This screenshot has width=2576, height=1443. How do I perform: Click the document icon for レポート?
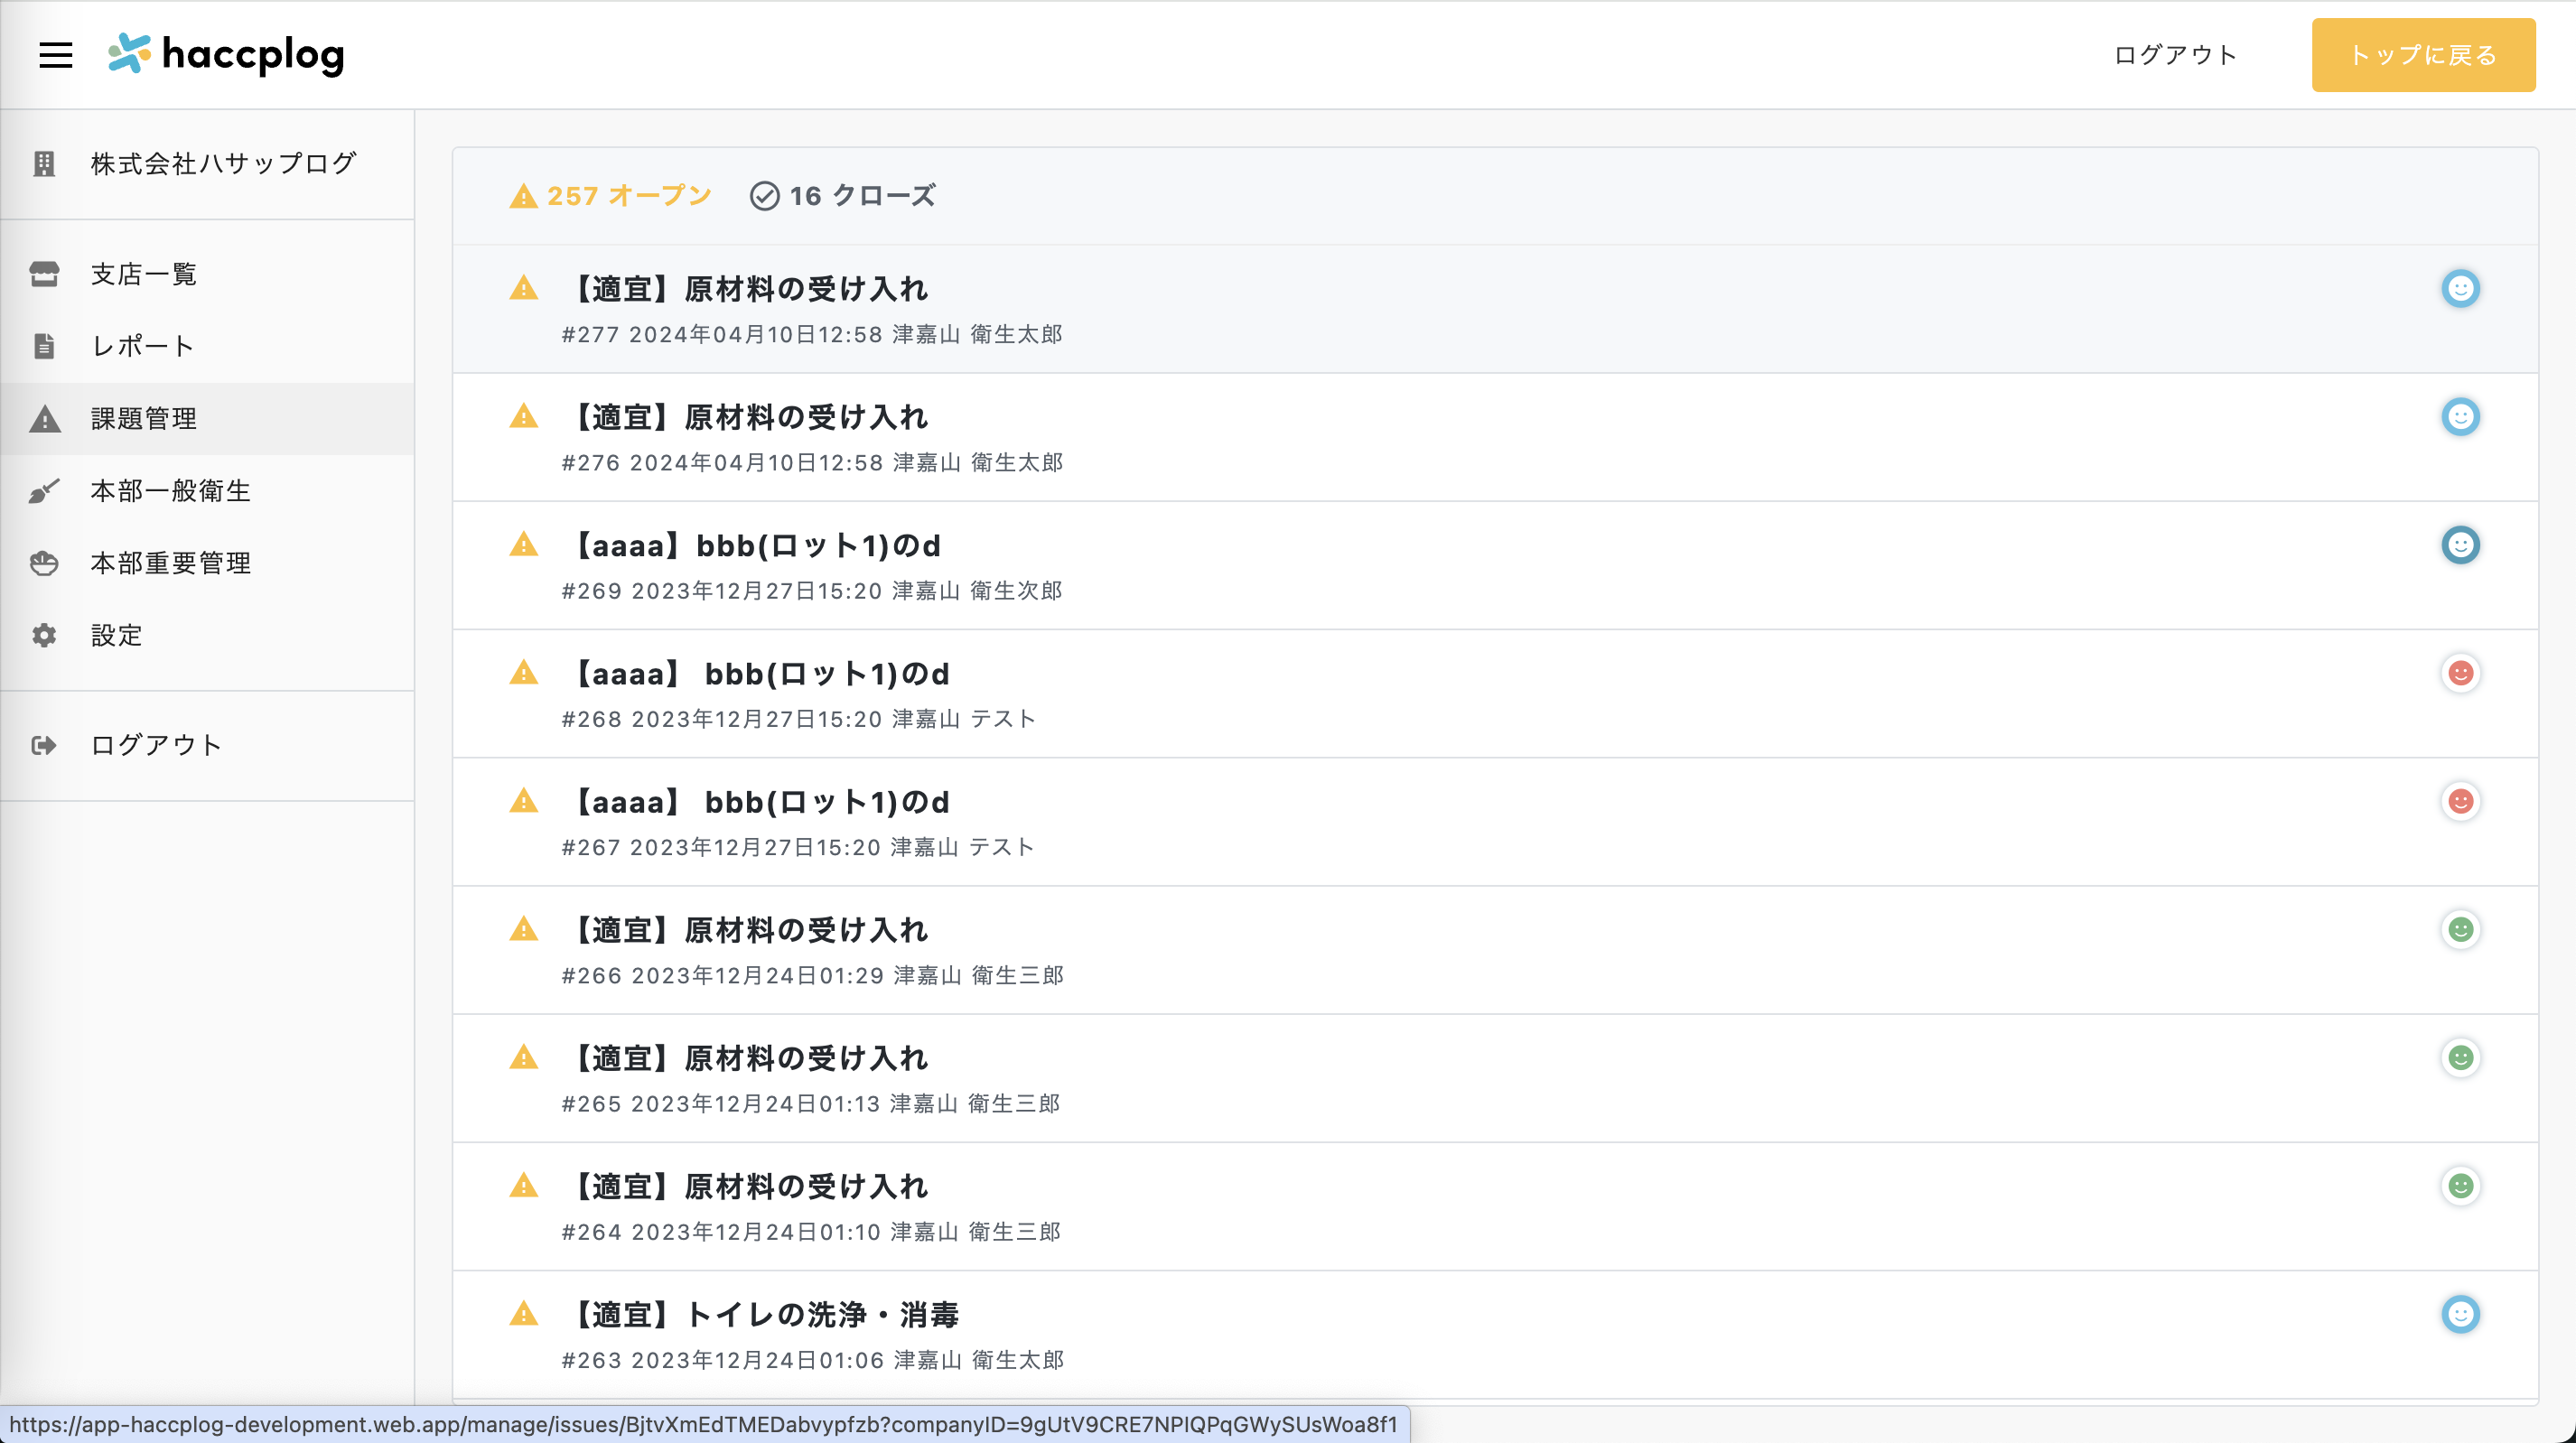click(44, 346)
